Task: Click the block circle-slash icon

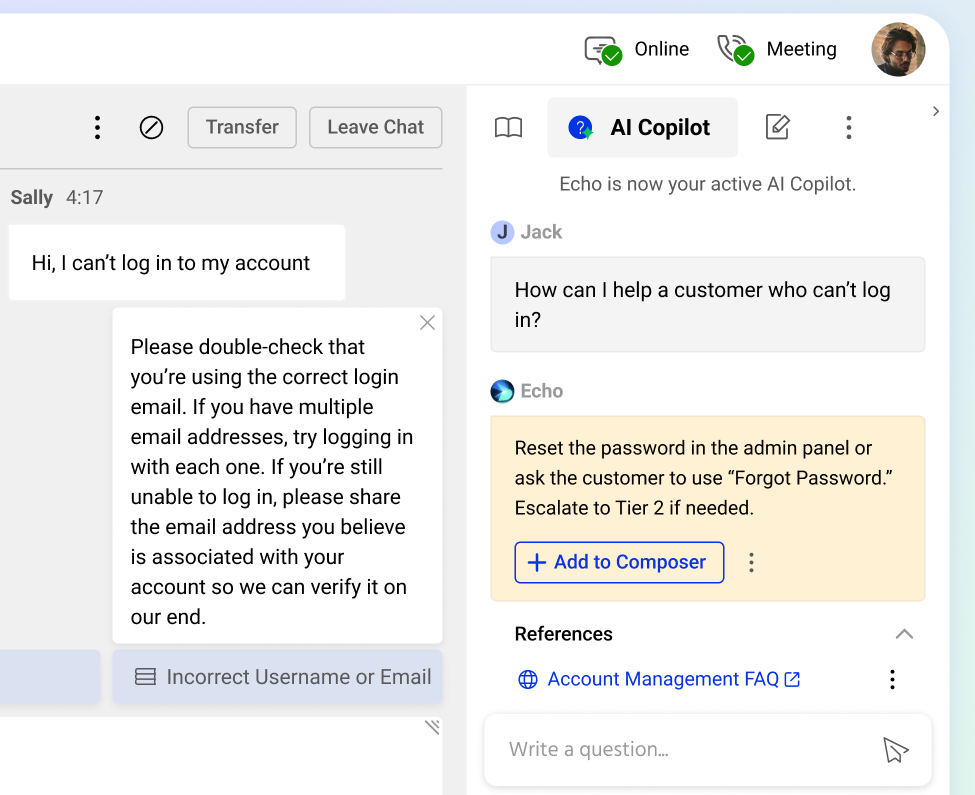Action: (x=151, y=127)
